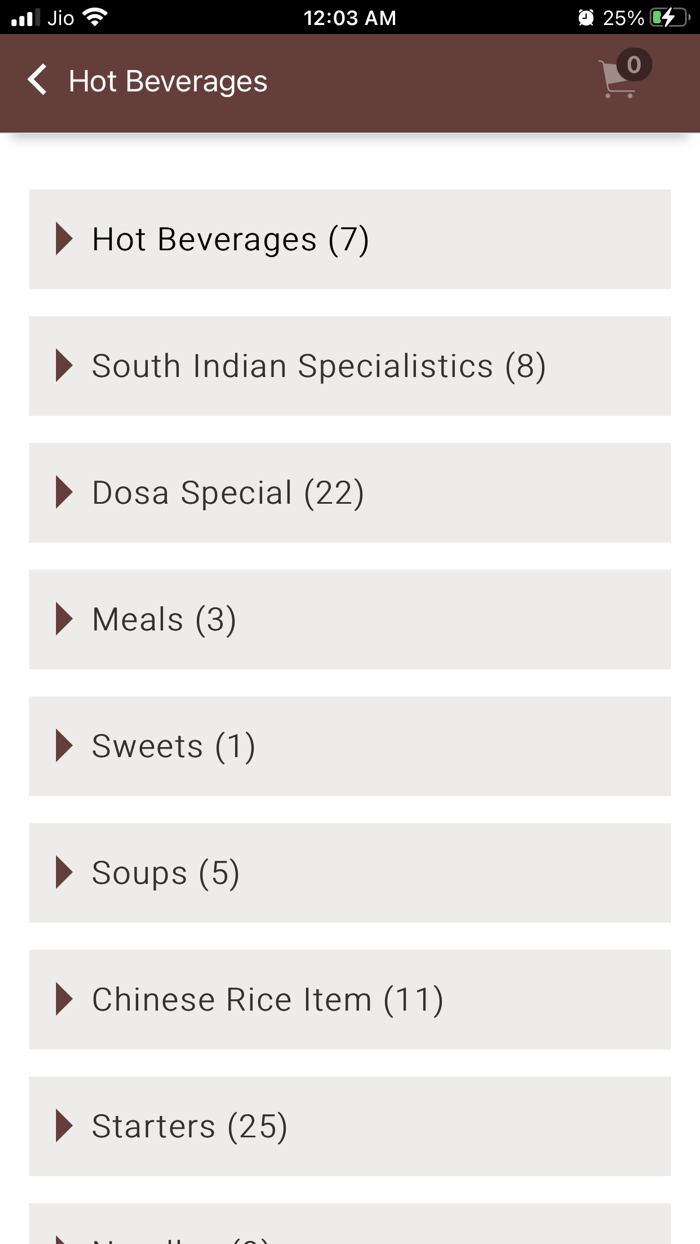This screenshot has width=700, height=1244.
Task: Open the Soups (5) menu entry
Action: click(x=165, y=872)
